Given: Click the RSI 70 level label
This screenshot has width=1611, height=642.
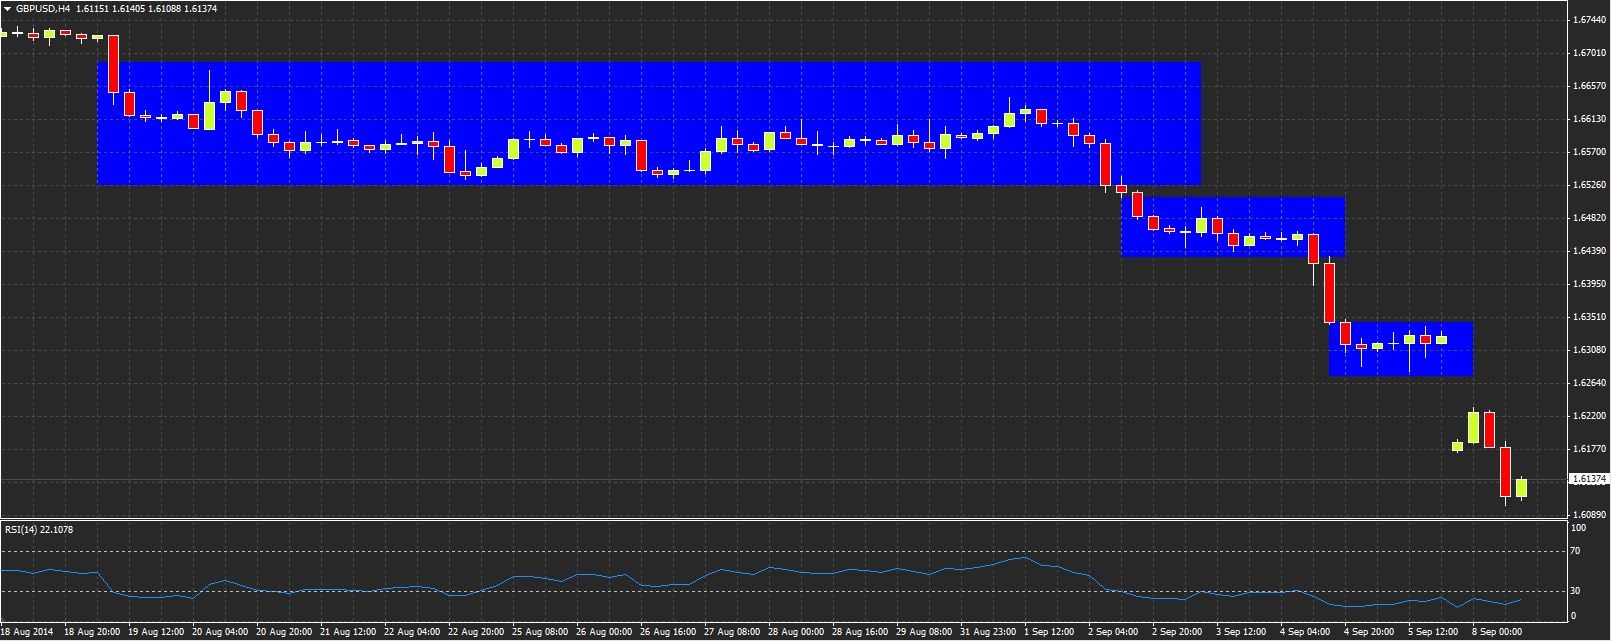Looking at the screenshot, I should tap(1577, 551).
